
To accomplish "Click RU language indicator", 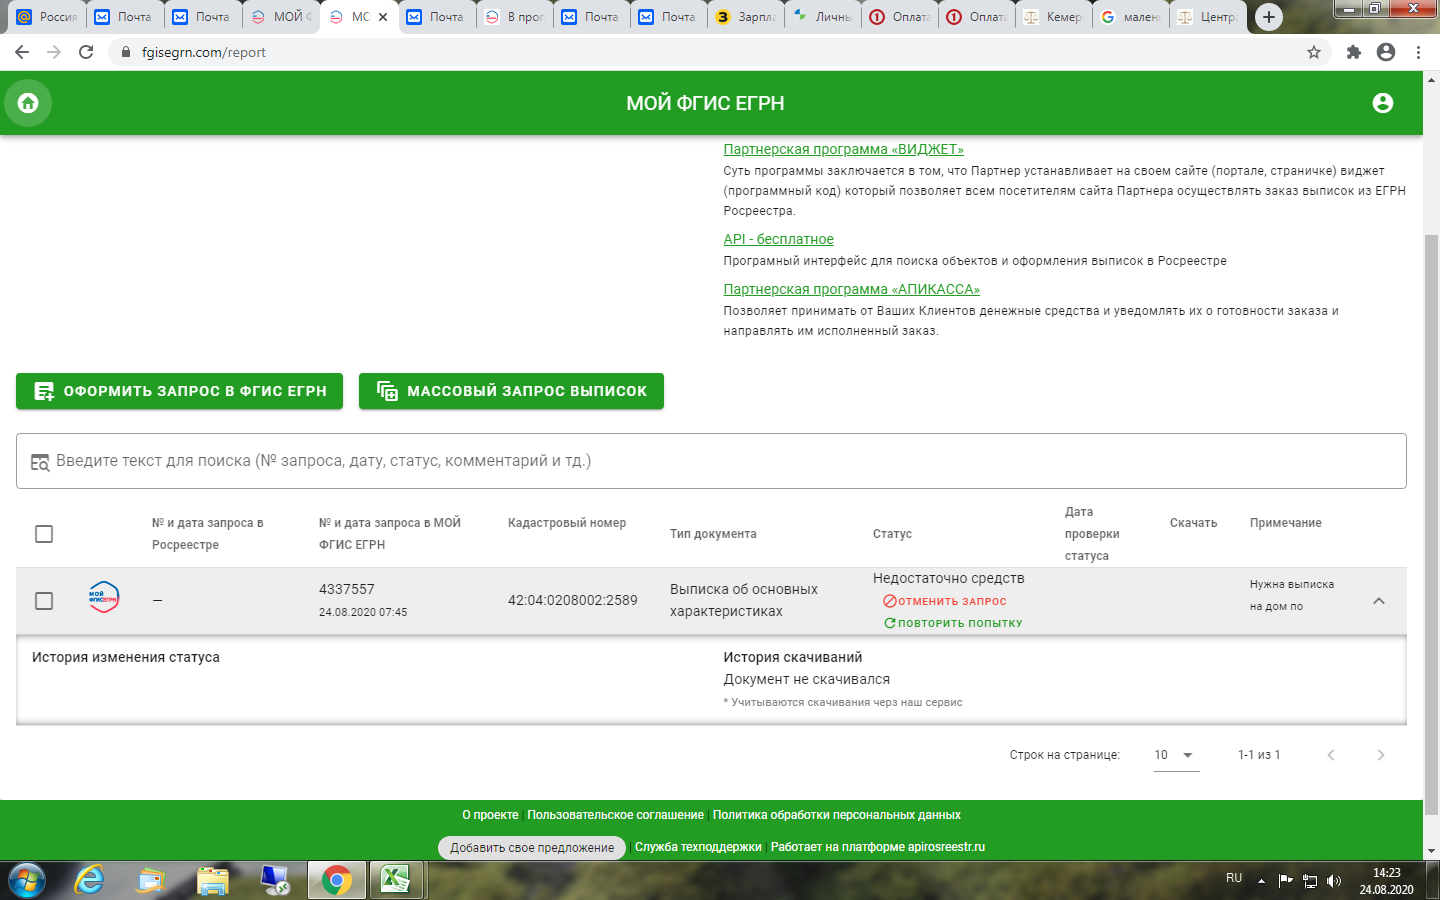I will [1234, 878].
